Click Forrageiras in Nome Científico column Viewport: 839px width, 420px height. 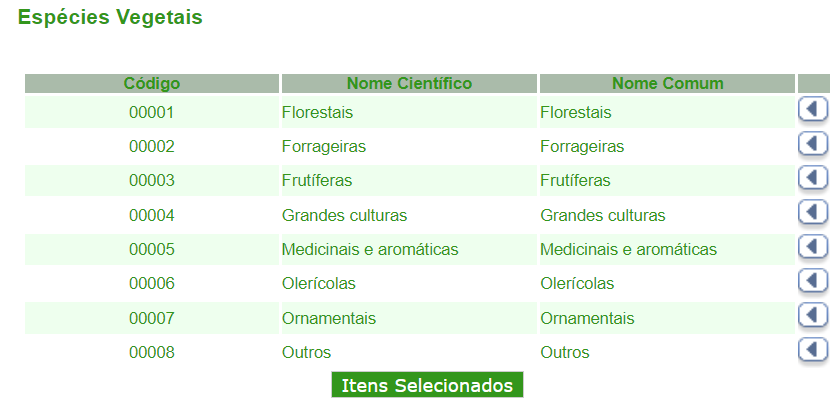(x=324, y=147)
